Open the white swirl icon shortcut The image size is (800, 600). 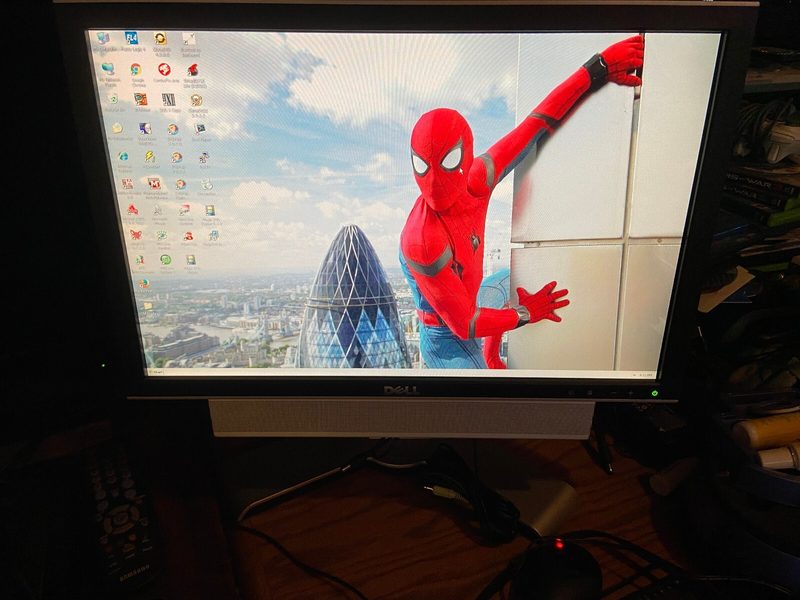point(206,184)
